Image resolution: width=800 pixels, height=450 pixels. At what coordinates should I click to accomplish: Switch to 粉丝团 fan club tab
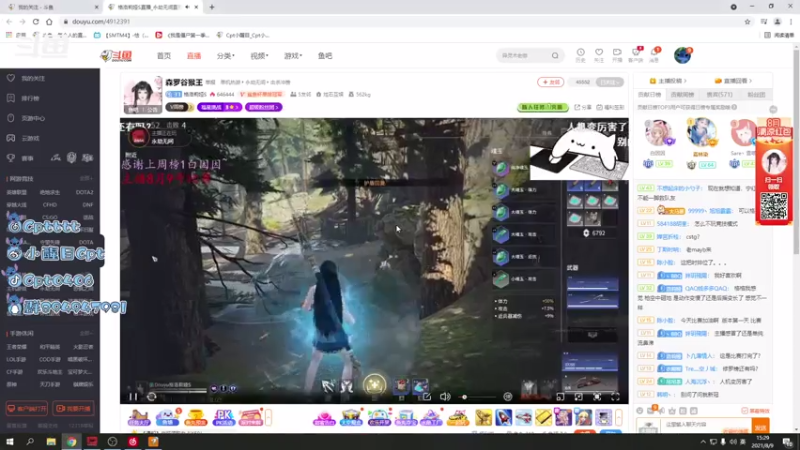[756, 94]
